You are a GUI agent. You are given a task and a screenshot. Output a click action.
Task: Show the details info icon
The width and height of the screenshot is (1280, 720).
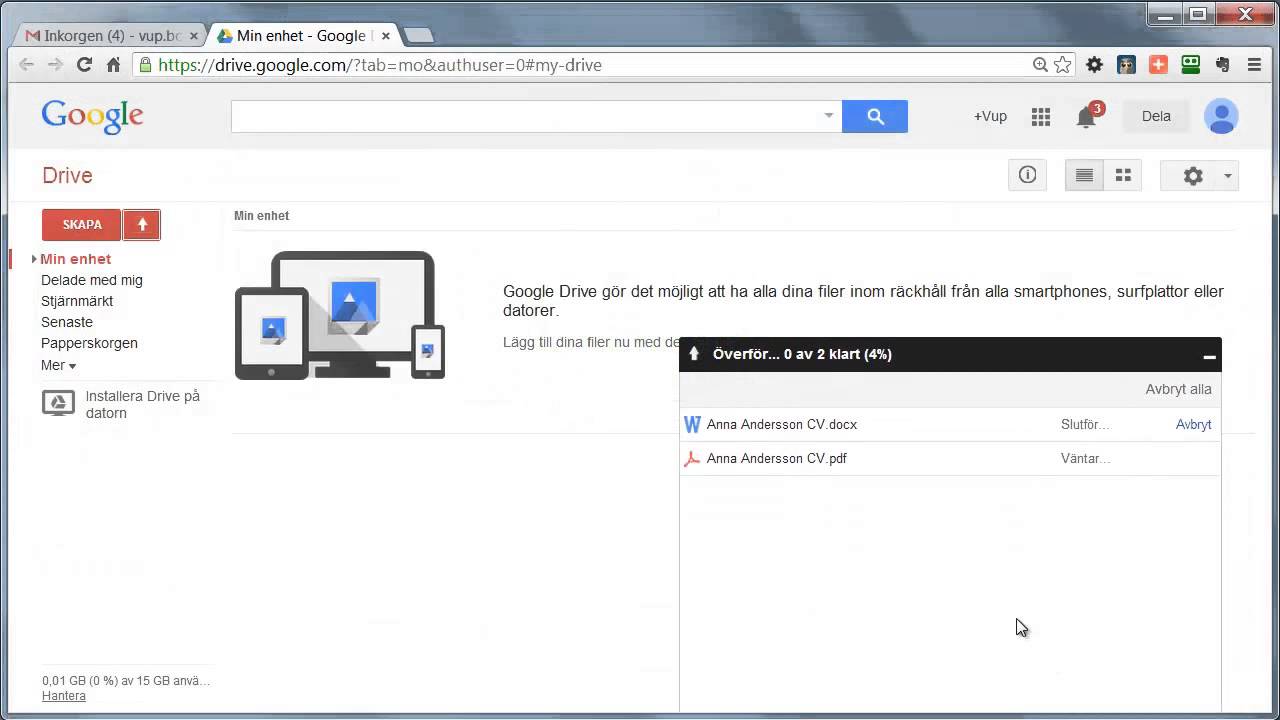pos(1027,175)
